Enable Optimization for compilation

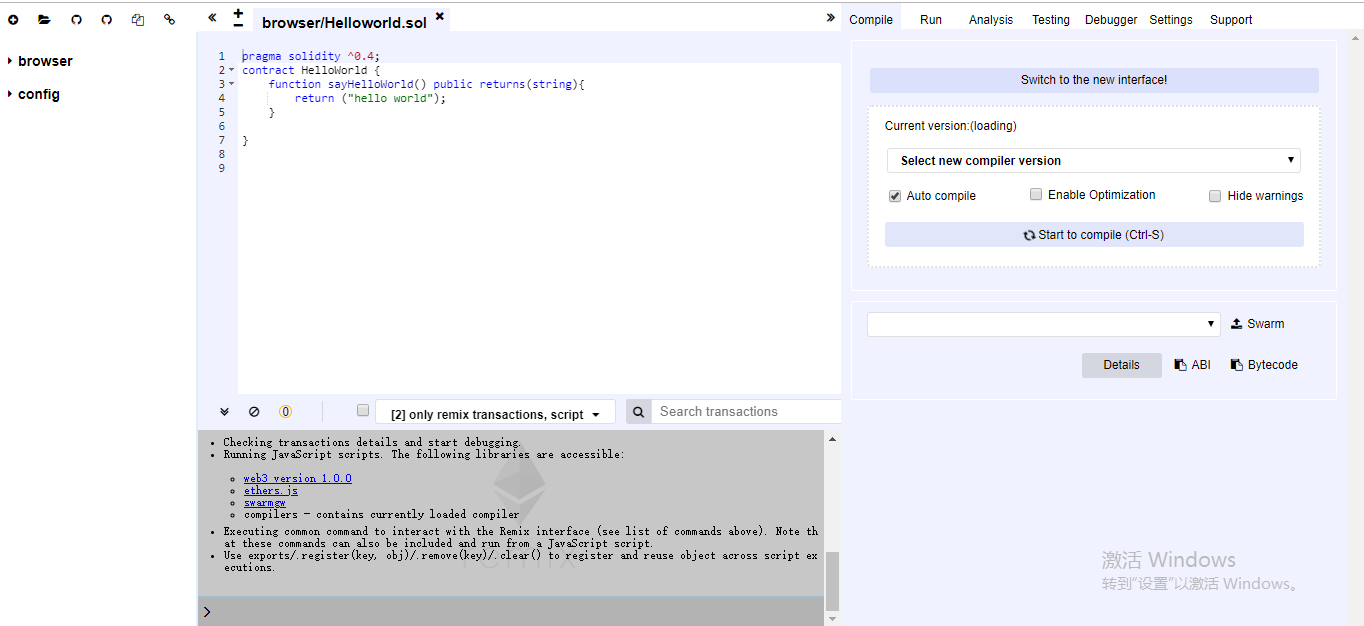coord(1036,194)
